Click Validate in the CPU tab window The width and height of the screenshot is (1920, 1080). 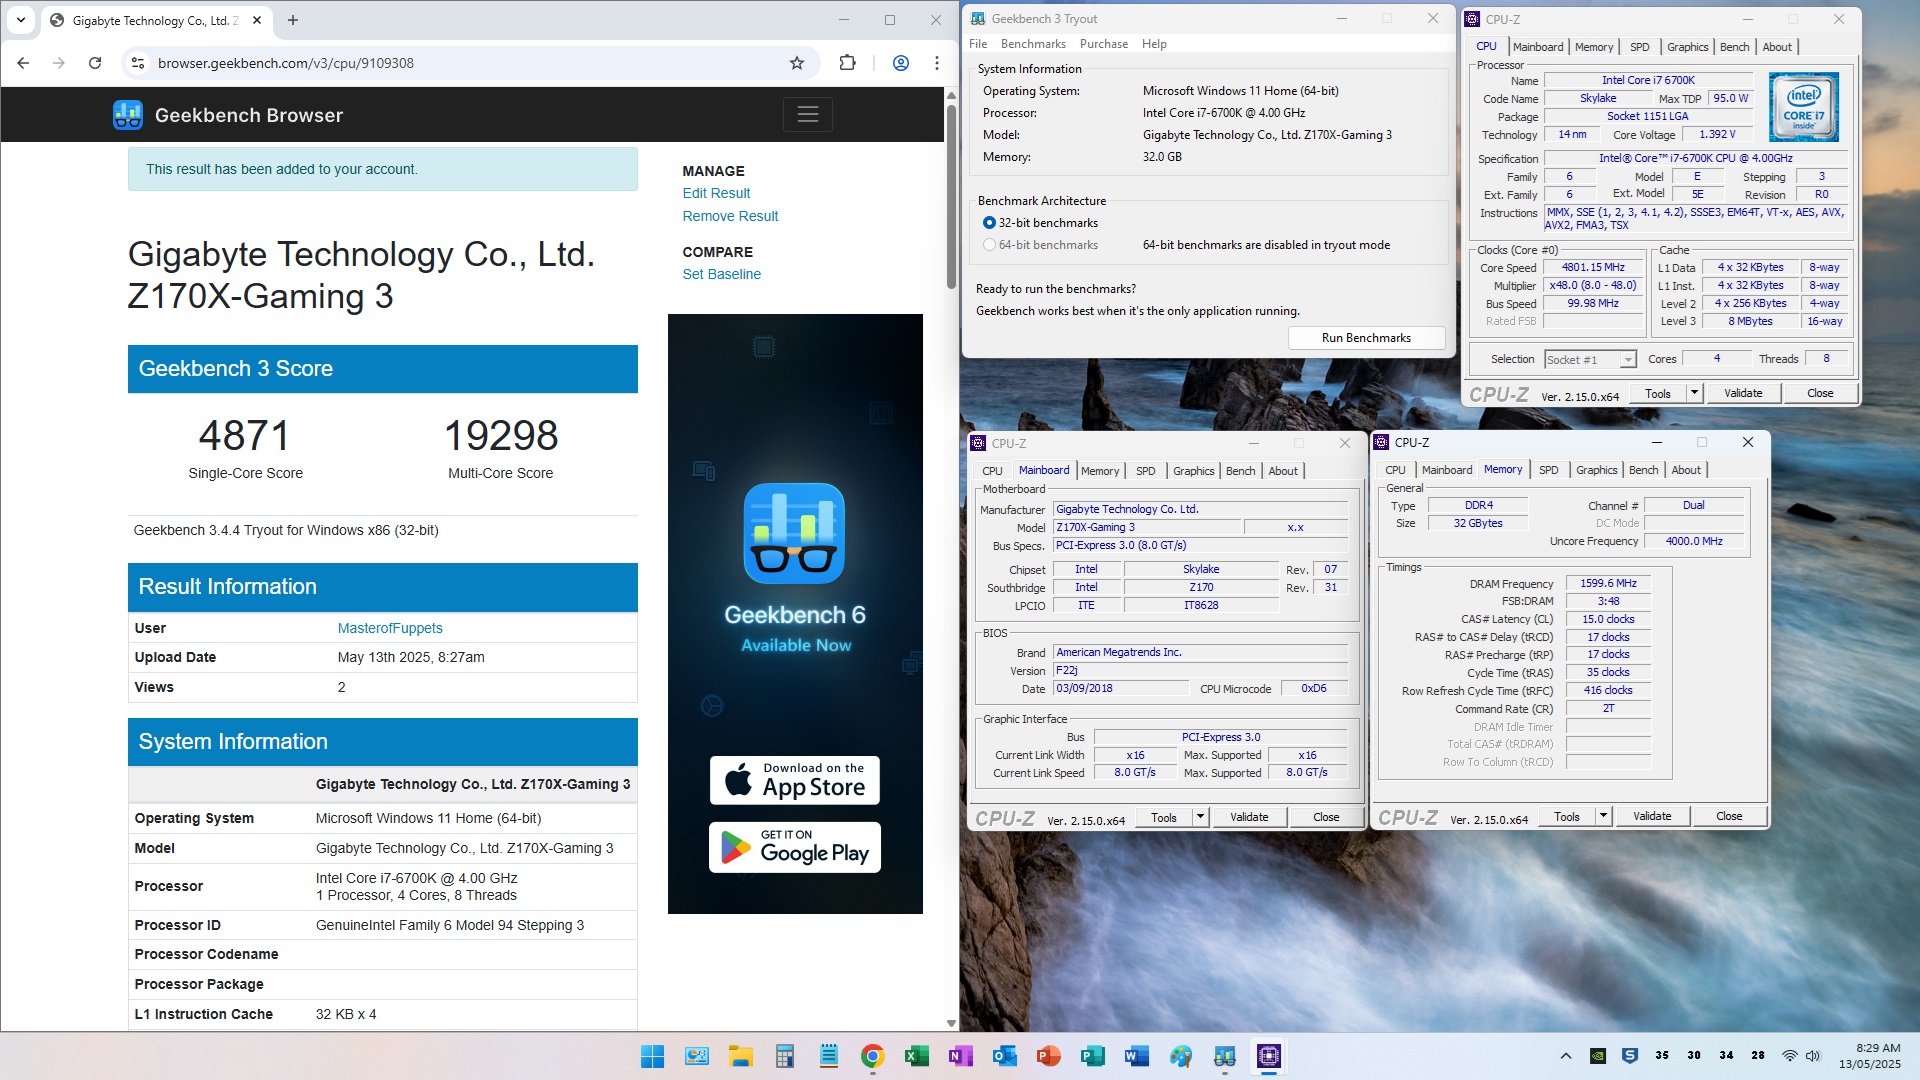click(x=1743, y=393)
